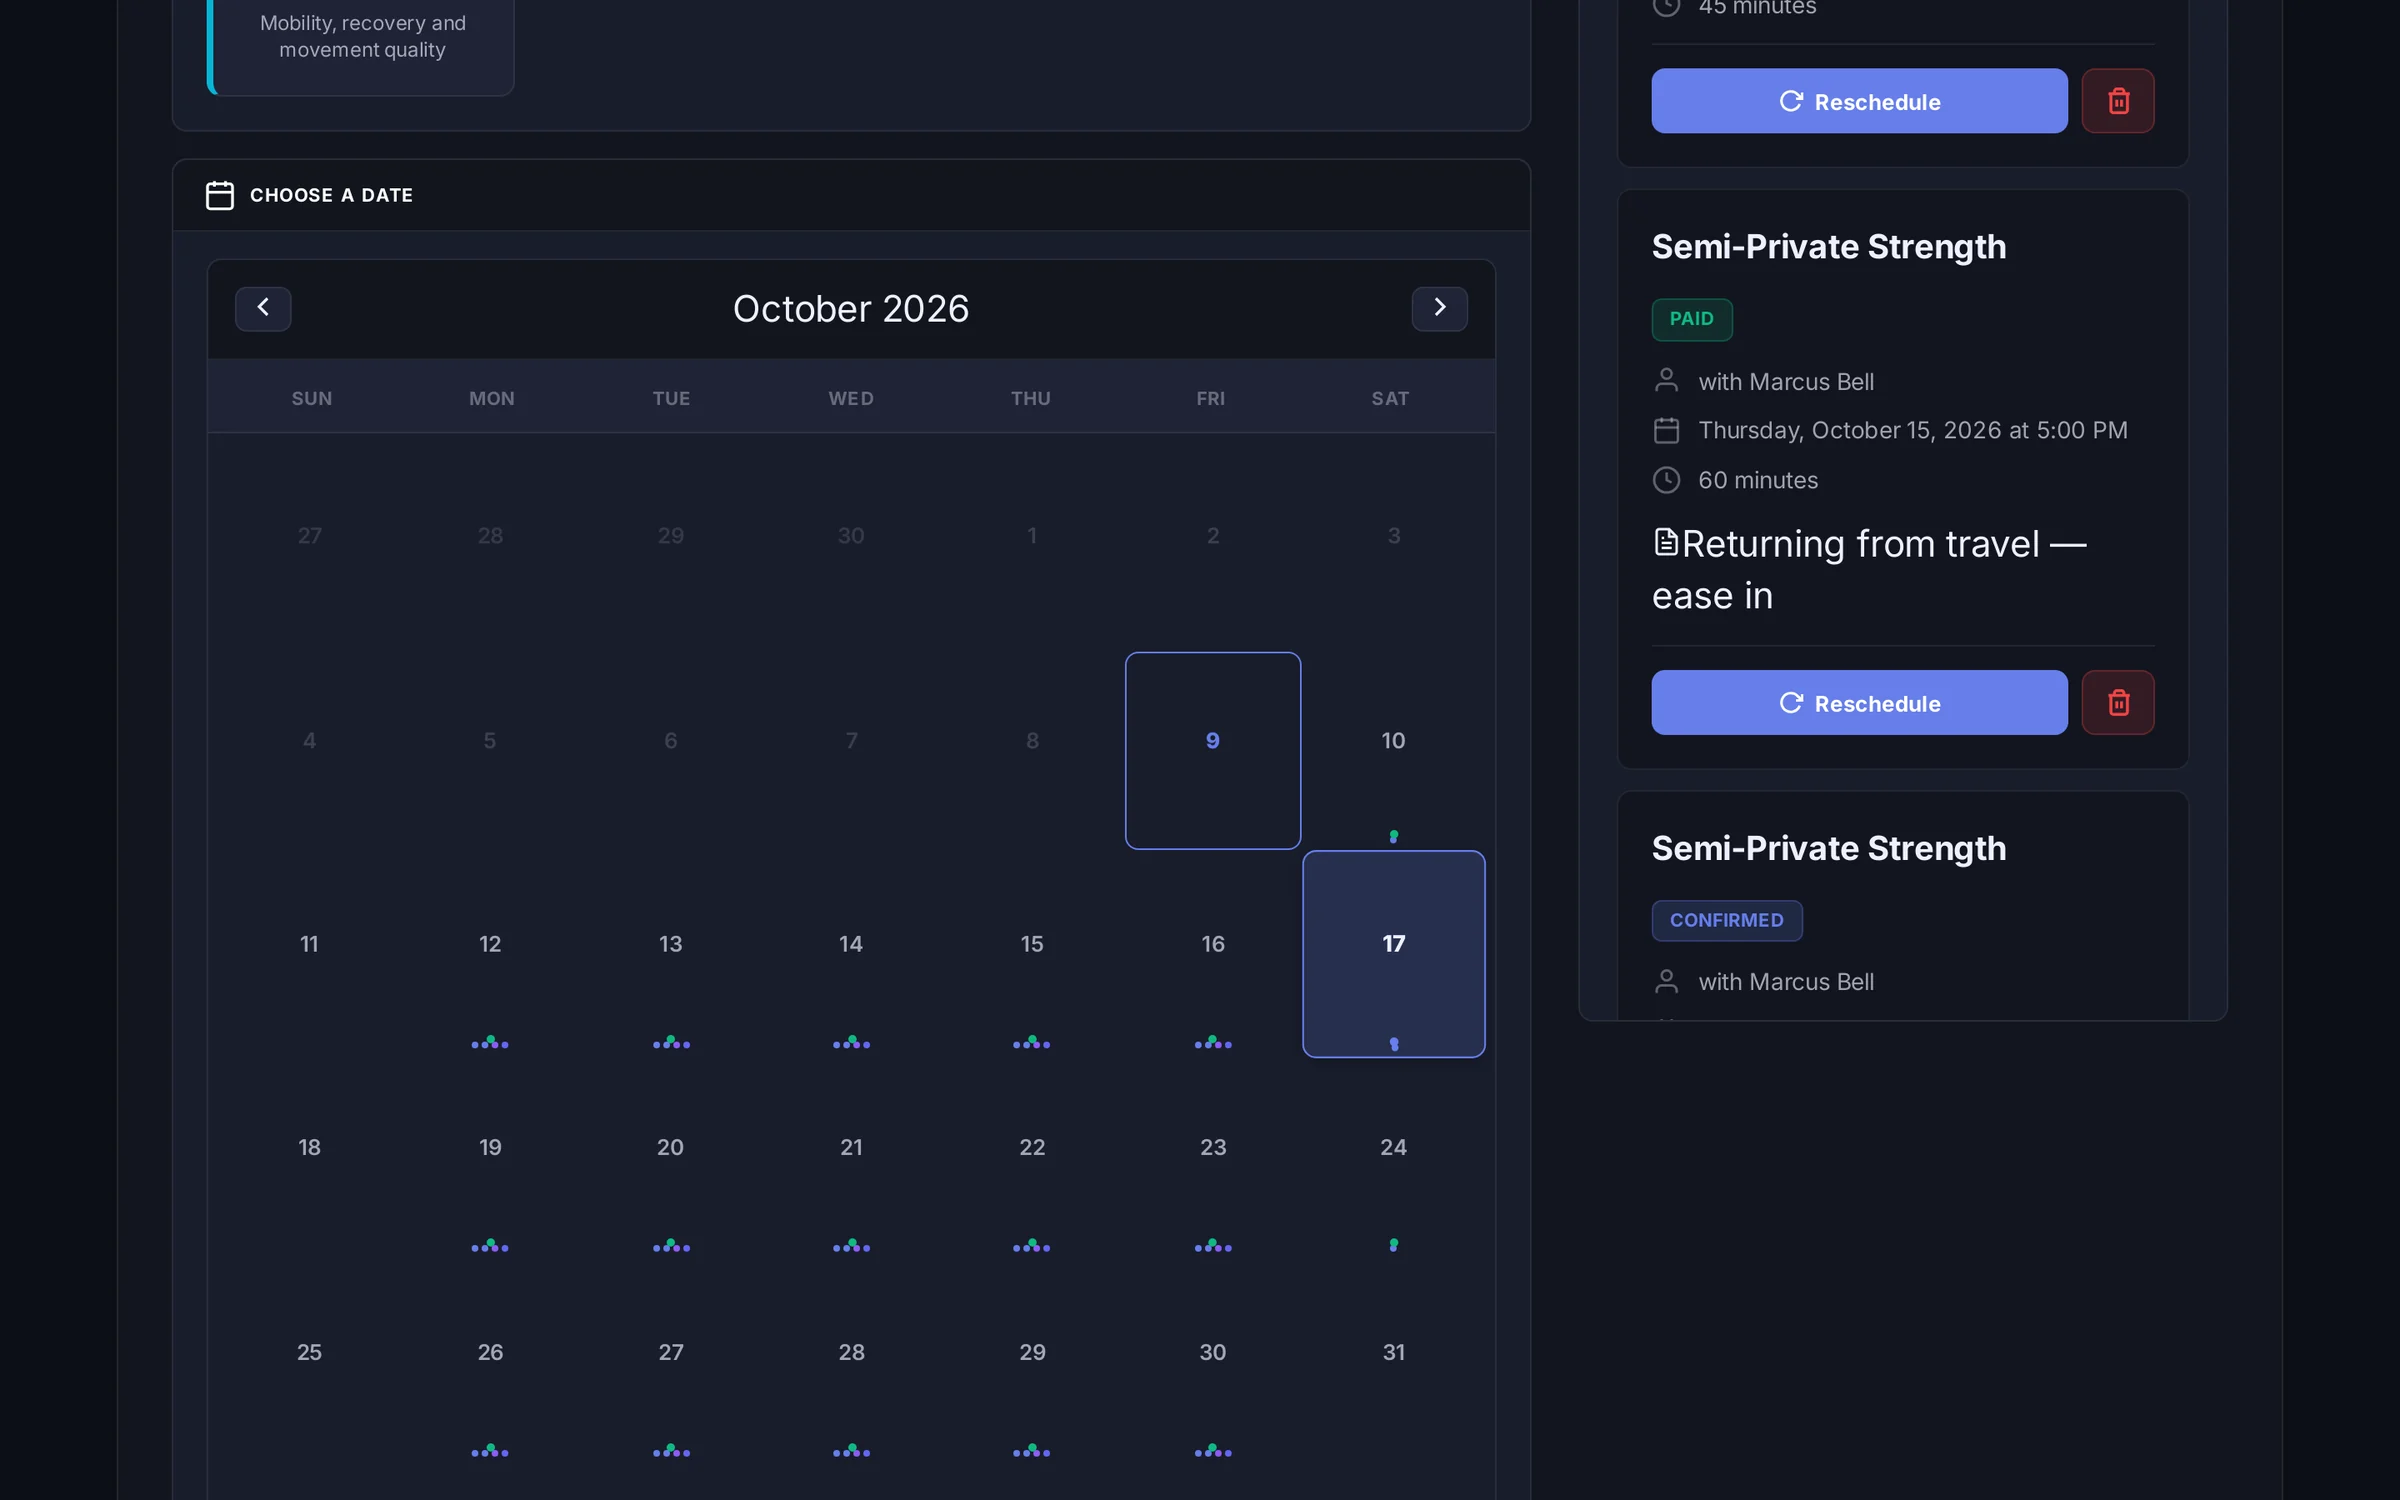Select October 14 in the calendar

coord(851,953)
